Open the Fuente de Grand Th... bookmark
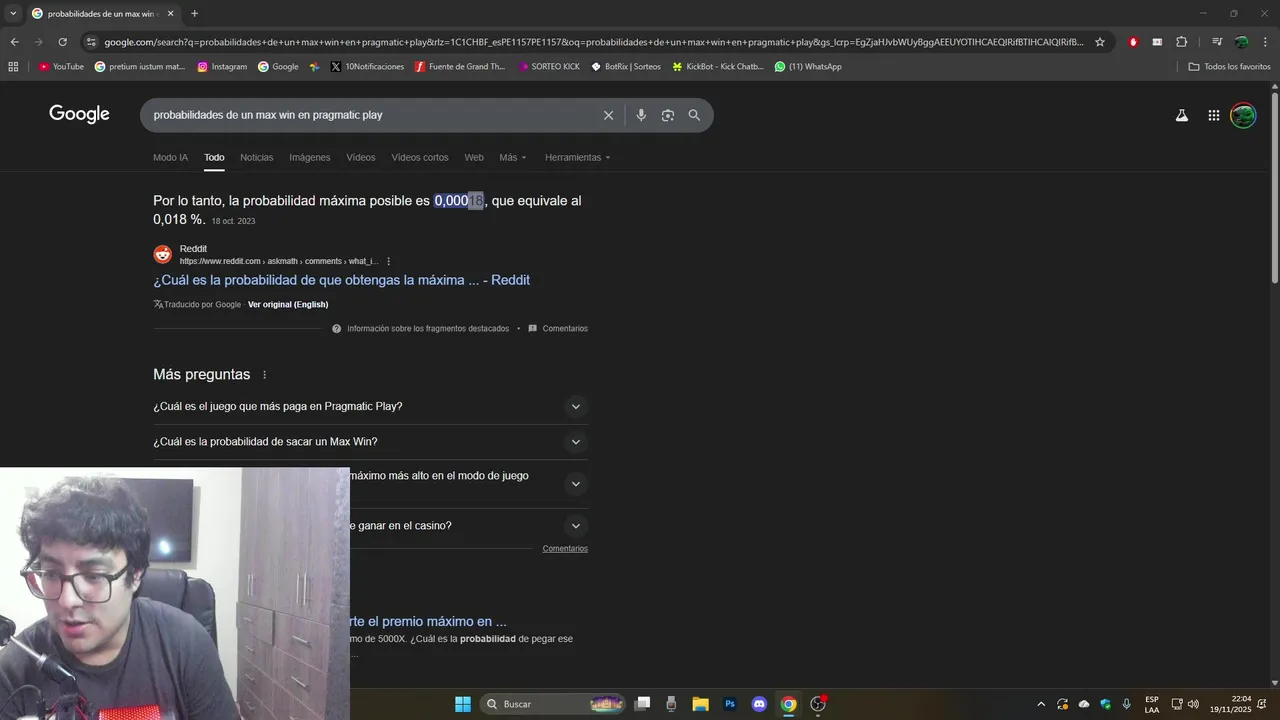Viewport: 1280px width, 720px height. [x=460, y=67]
